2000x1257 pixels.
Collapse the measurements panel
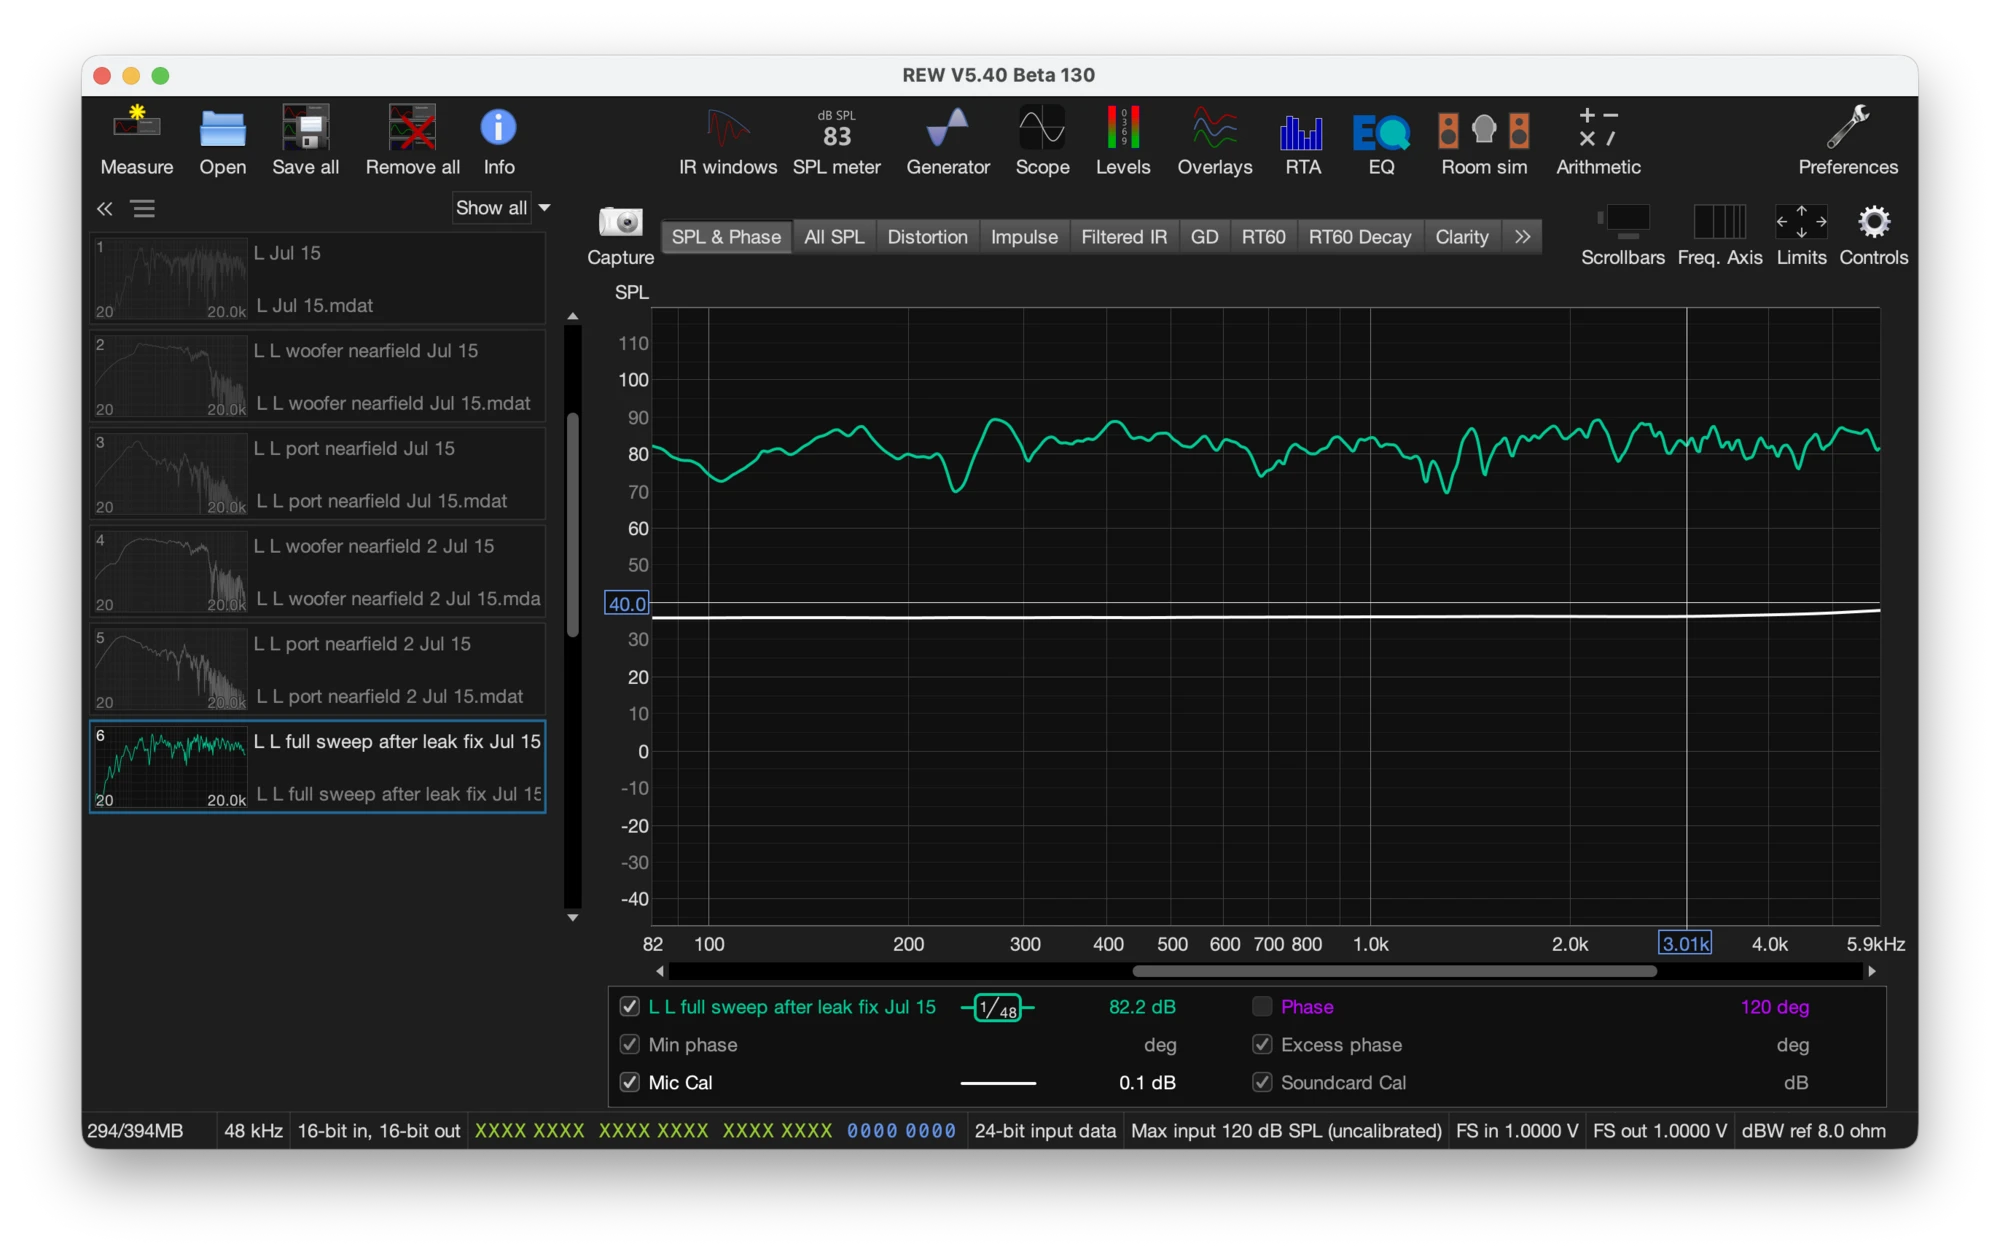coord(104,208)
